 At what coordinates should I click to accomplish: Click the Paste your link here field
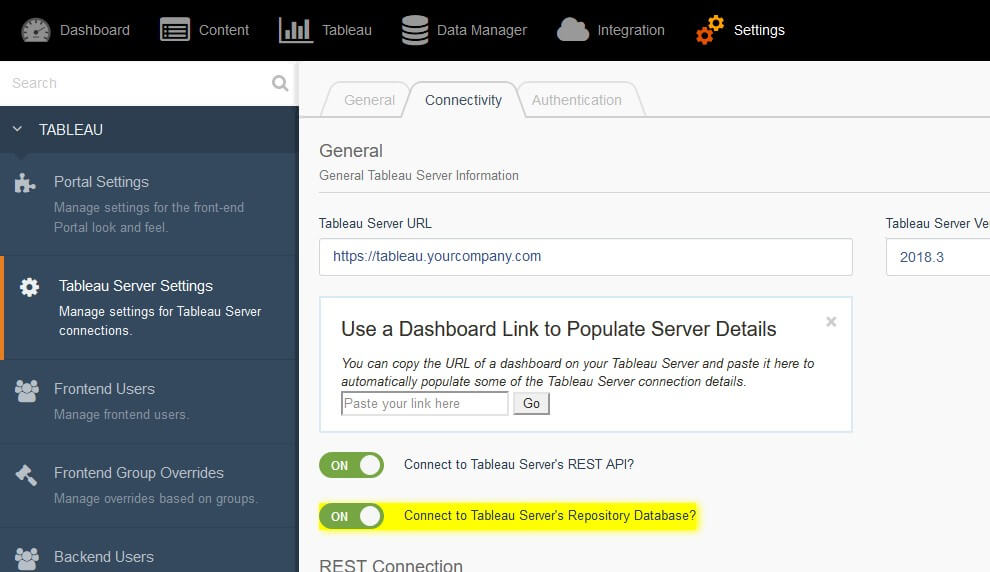tap(424, 403)
